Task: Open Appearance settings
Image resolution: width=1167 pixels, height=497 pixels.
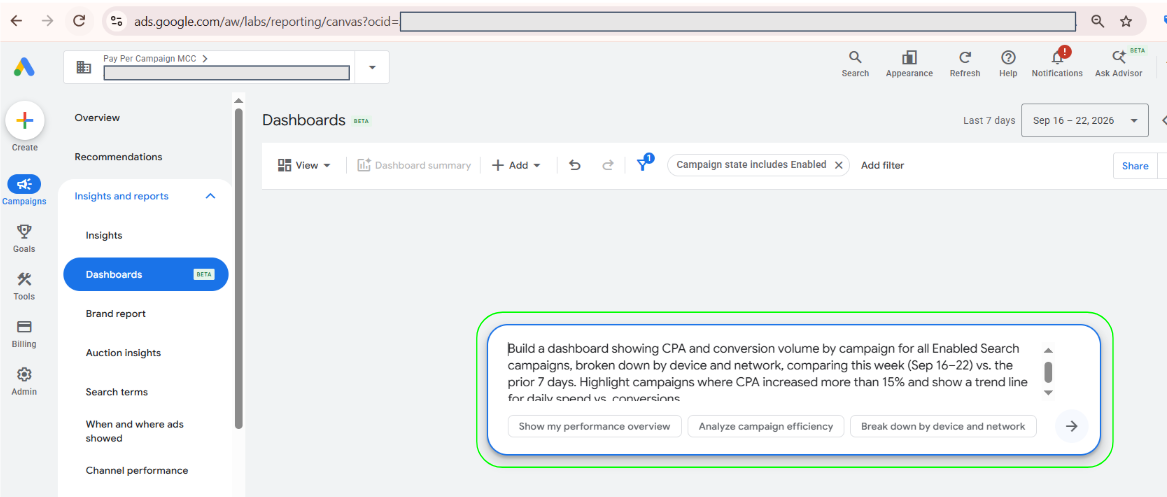Action: 909,64
